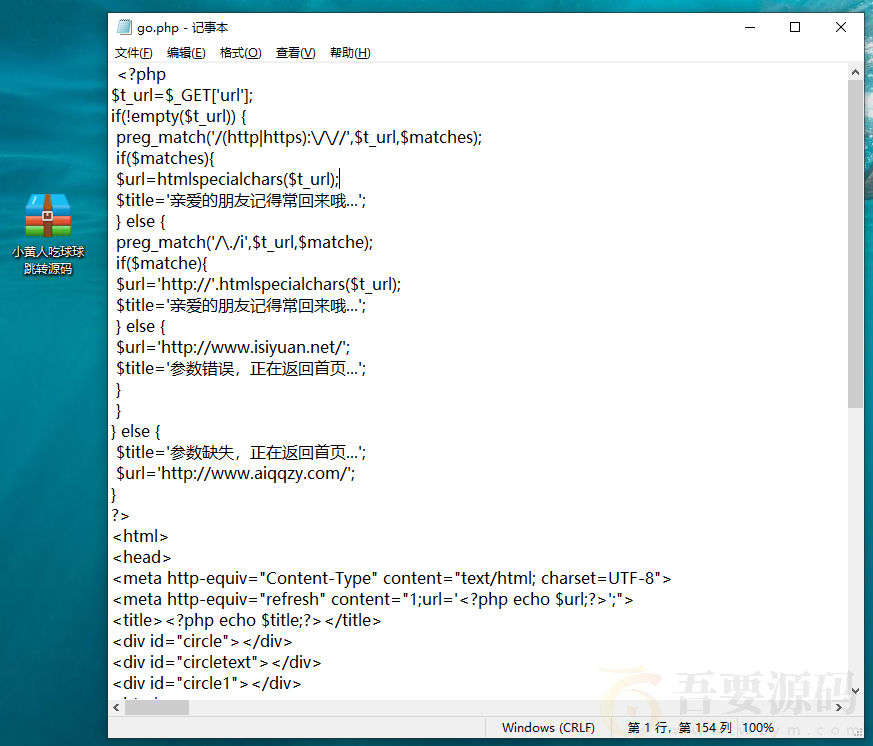Click the vertical scrollbar down arrow
Viewport: 873px width, 746px height.
point(856,691)
